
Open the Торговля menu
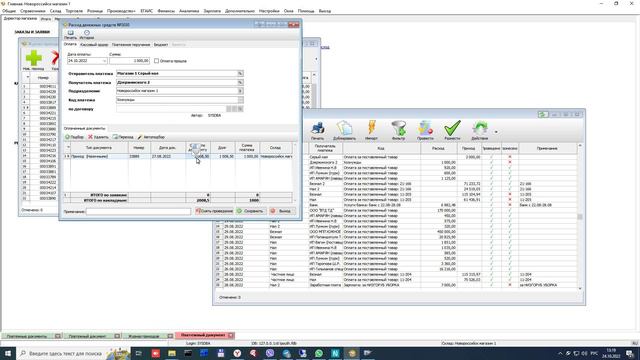[74, 11]
